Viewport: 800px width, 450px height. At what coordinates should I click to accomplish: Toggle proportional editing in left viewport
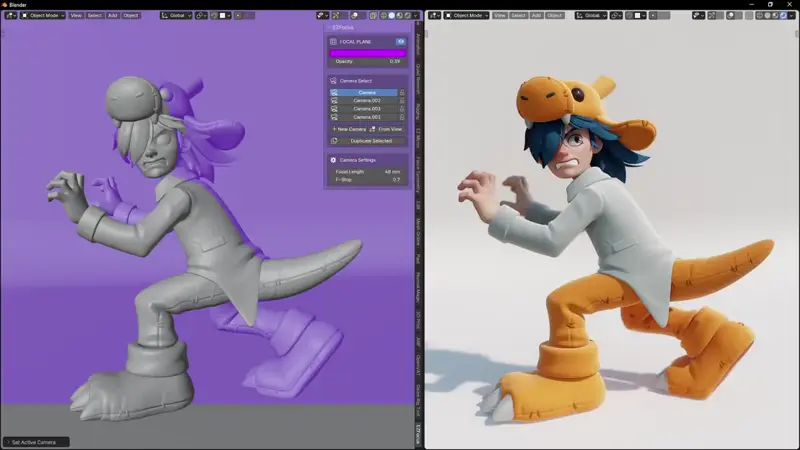(238, 15)
